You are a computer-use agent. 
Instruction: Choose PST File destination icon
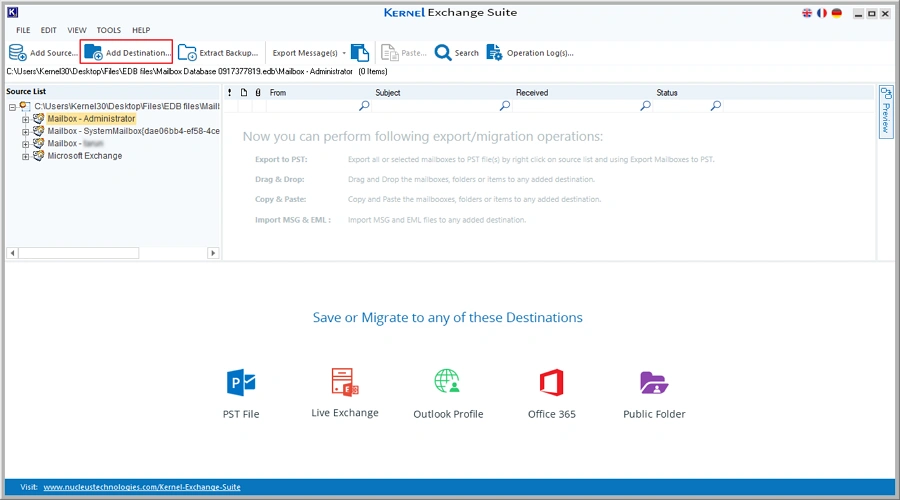[241, 382]
